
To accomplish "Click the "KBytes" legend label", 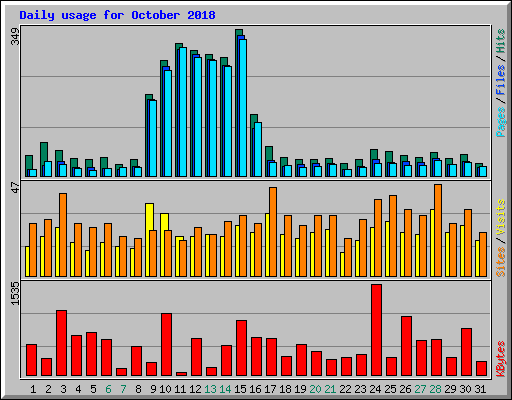I will click(x=501, y=359).
